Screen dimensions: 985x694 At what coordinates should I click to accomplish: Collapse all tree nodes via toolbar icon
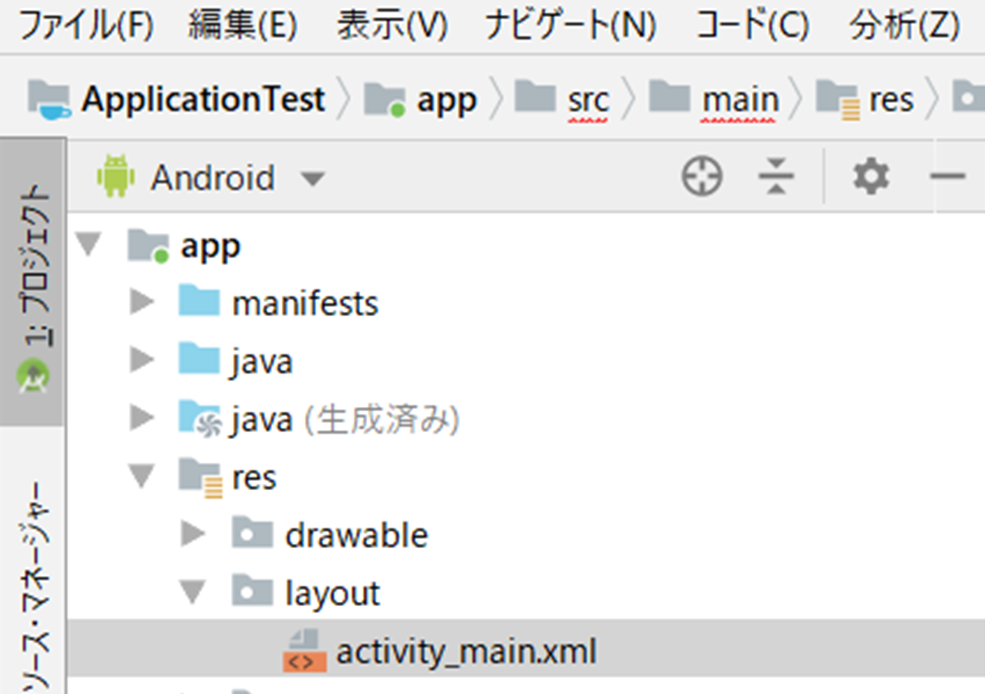coord(777,176)
